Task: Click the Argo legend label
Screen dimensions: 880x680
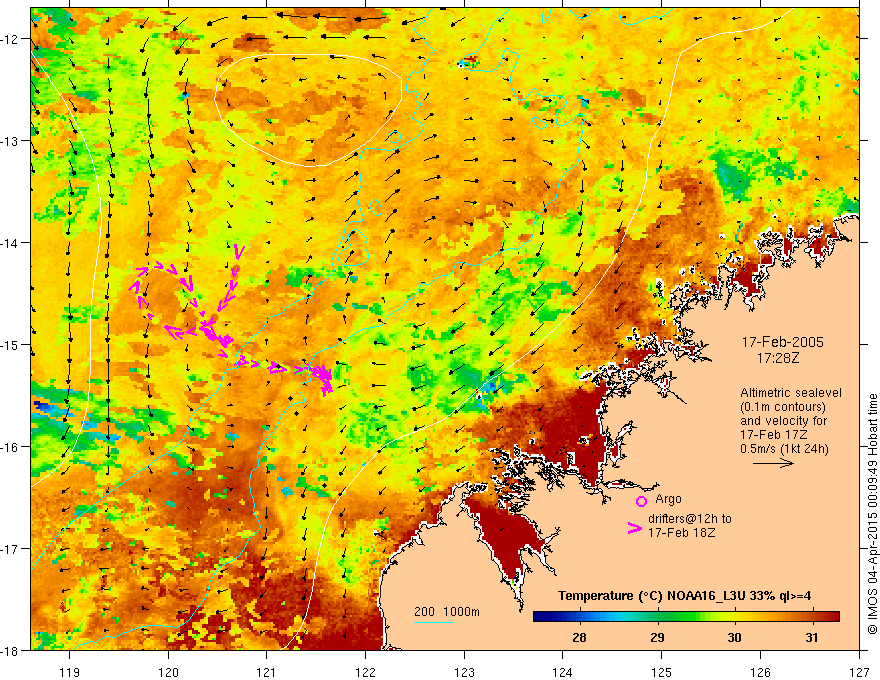Action: [668, 499]
